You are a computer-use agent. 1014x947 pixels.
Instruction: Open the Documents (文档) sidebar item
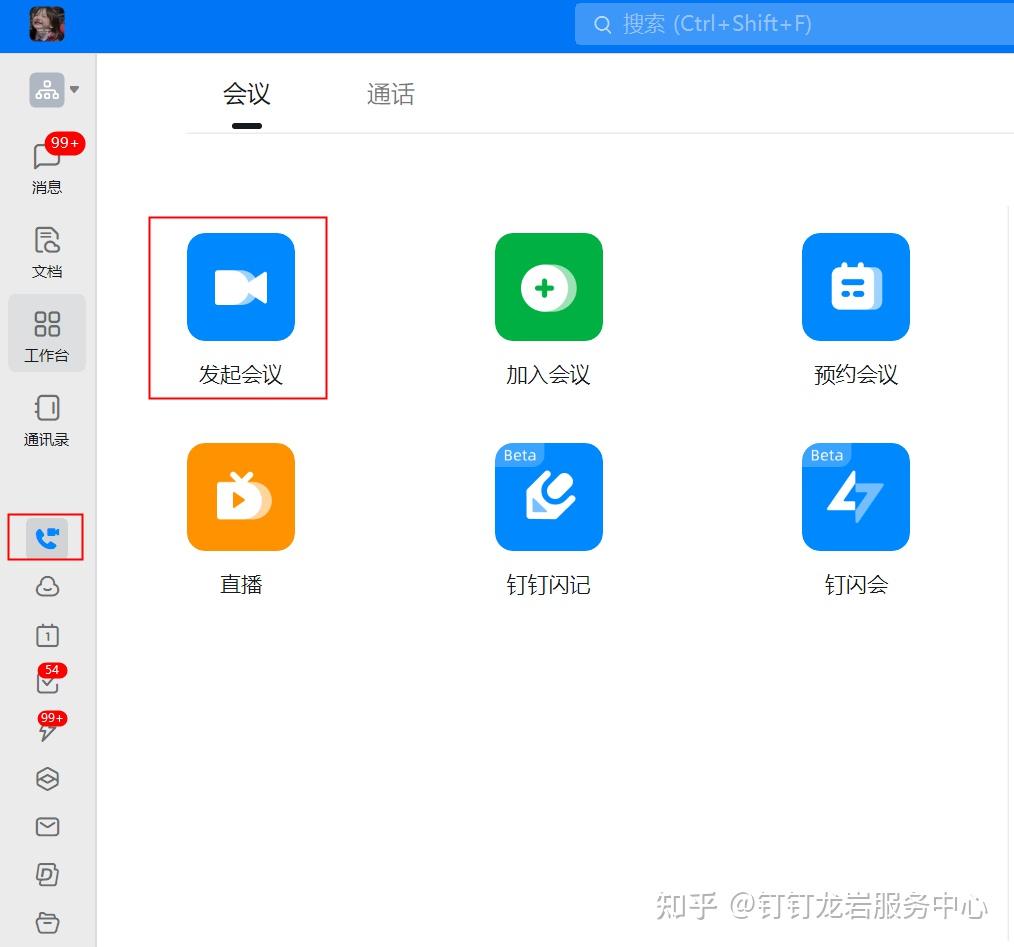47,252
